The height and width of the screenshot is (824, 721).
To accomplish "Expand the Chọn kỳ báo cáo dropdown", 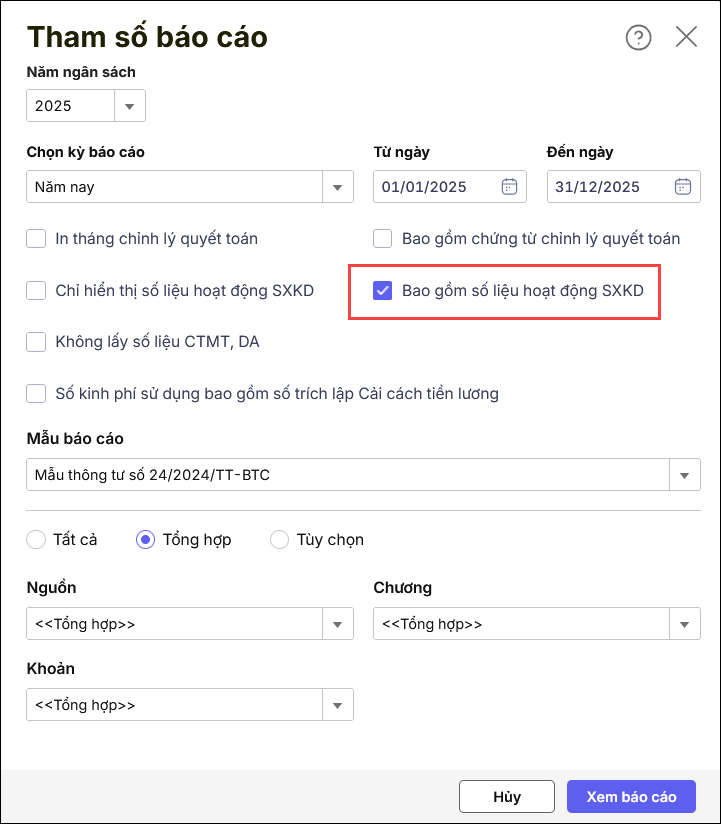I will tap(337, 187).
